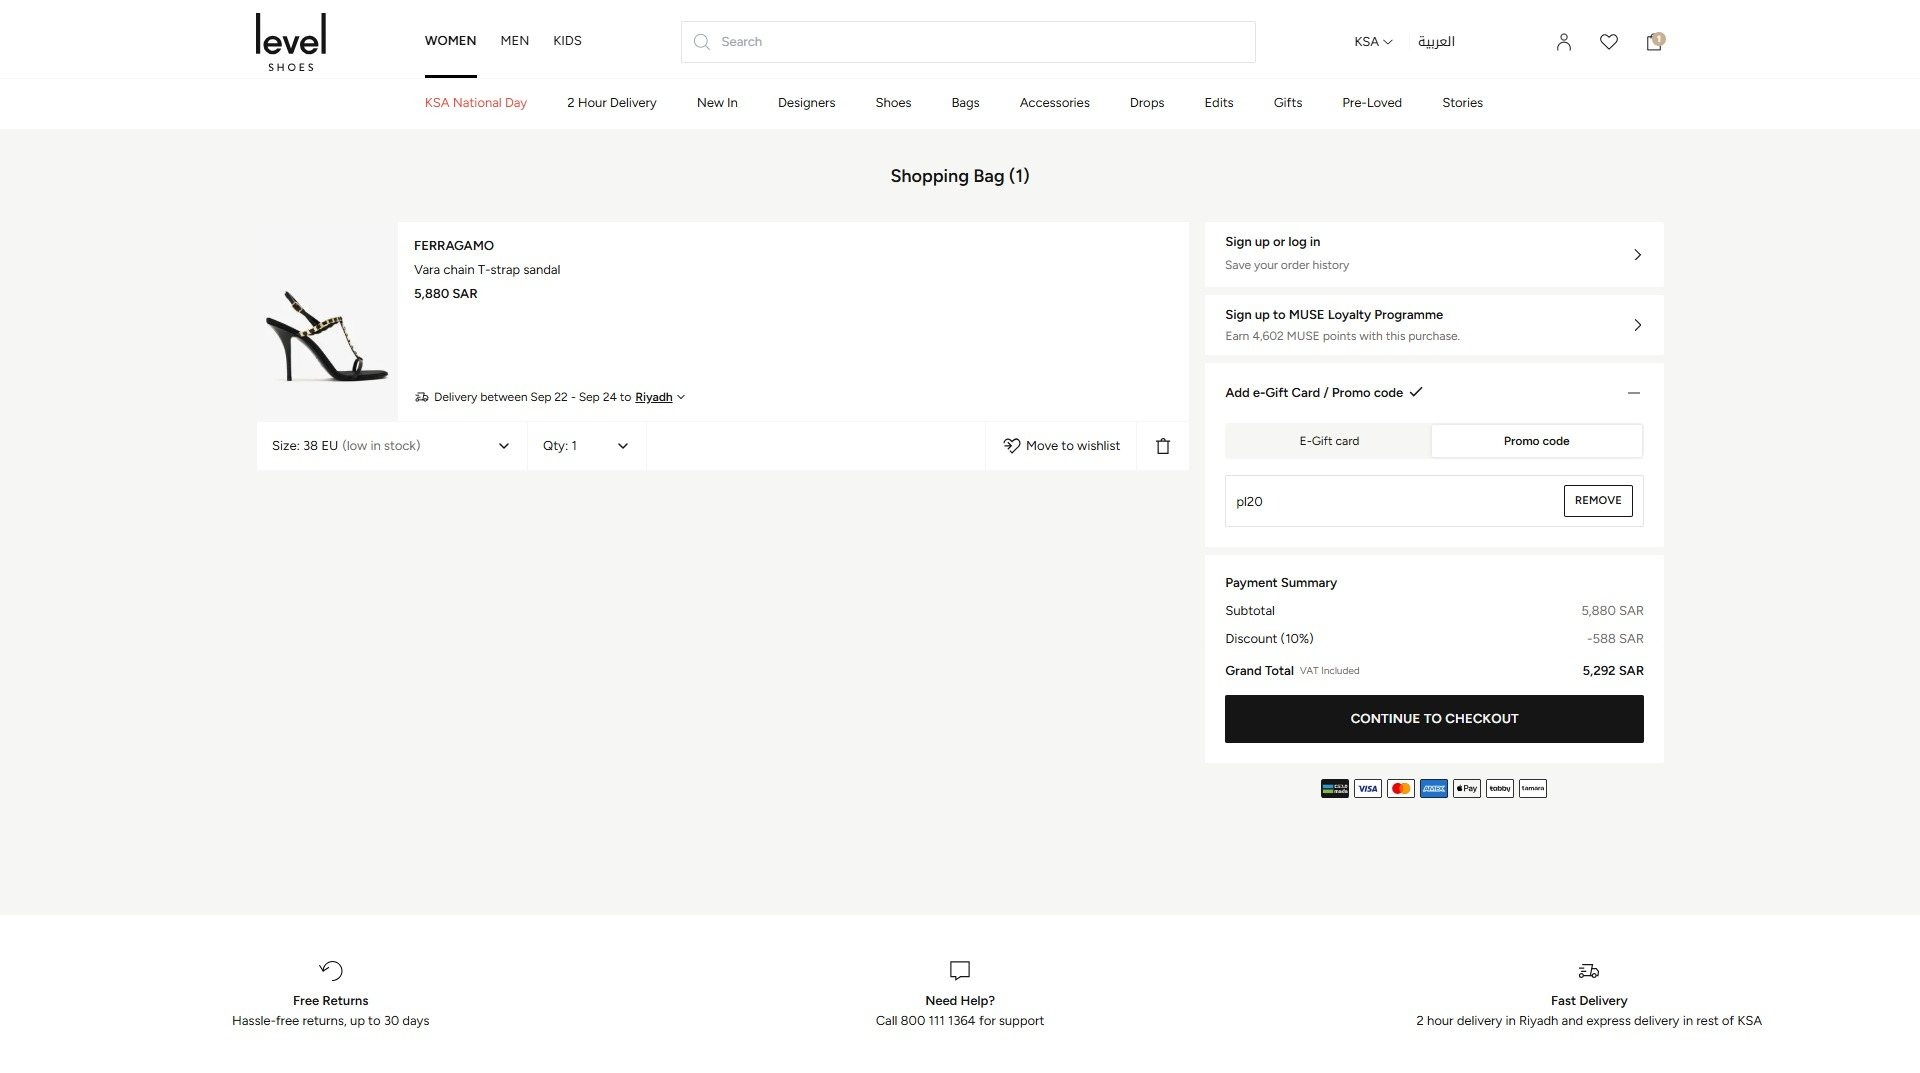Select the Promo code tab
The width and height of the screenshot is (1920, 1073).
1537,441
